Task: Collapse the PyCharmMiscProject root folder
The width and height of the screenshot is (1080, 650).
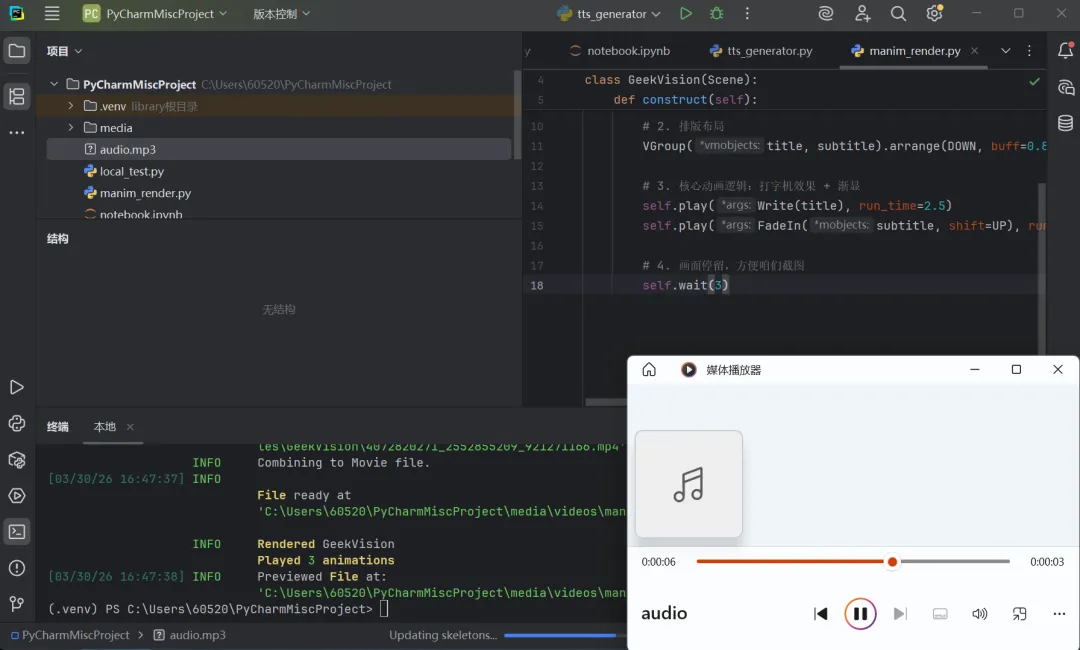Action: pyautogui.click(x=54, y=84)
